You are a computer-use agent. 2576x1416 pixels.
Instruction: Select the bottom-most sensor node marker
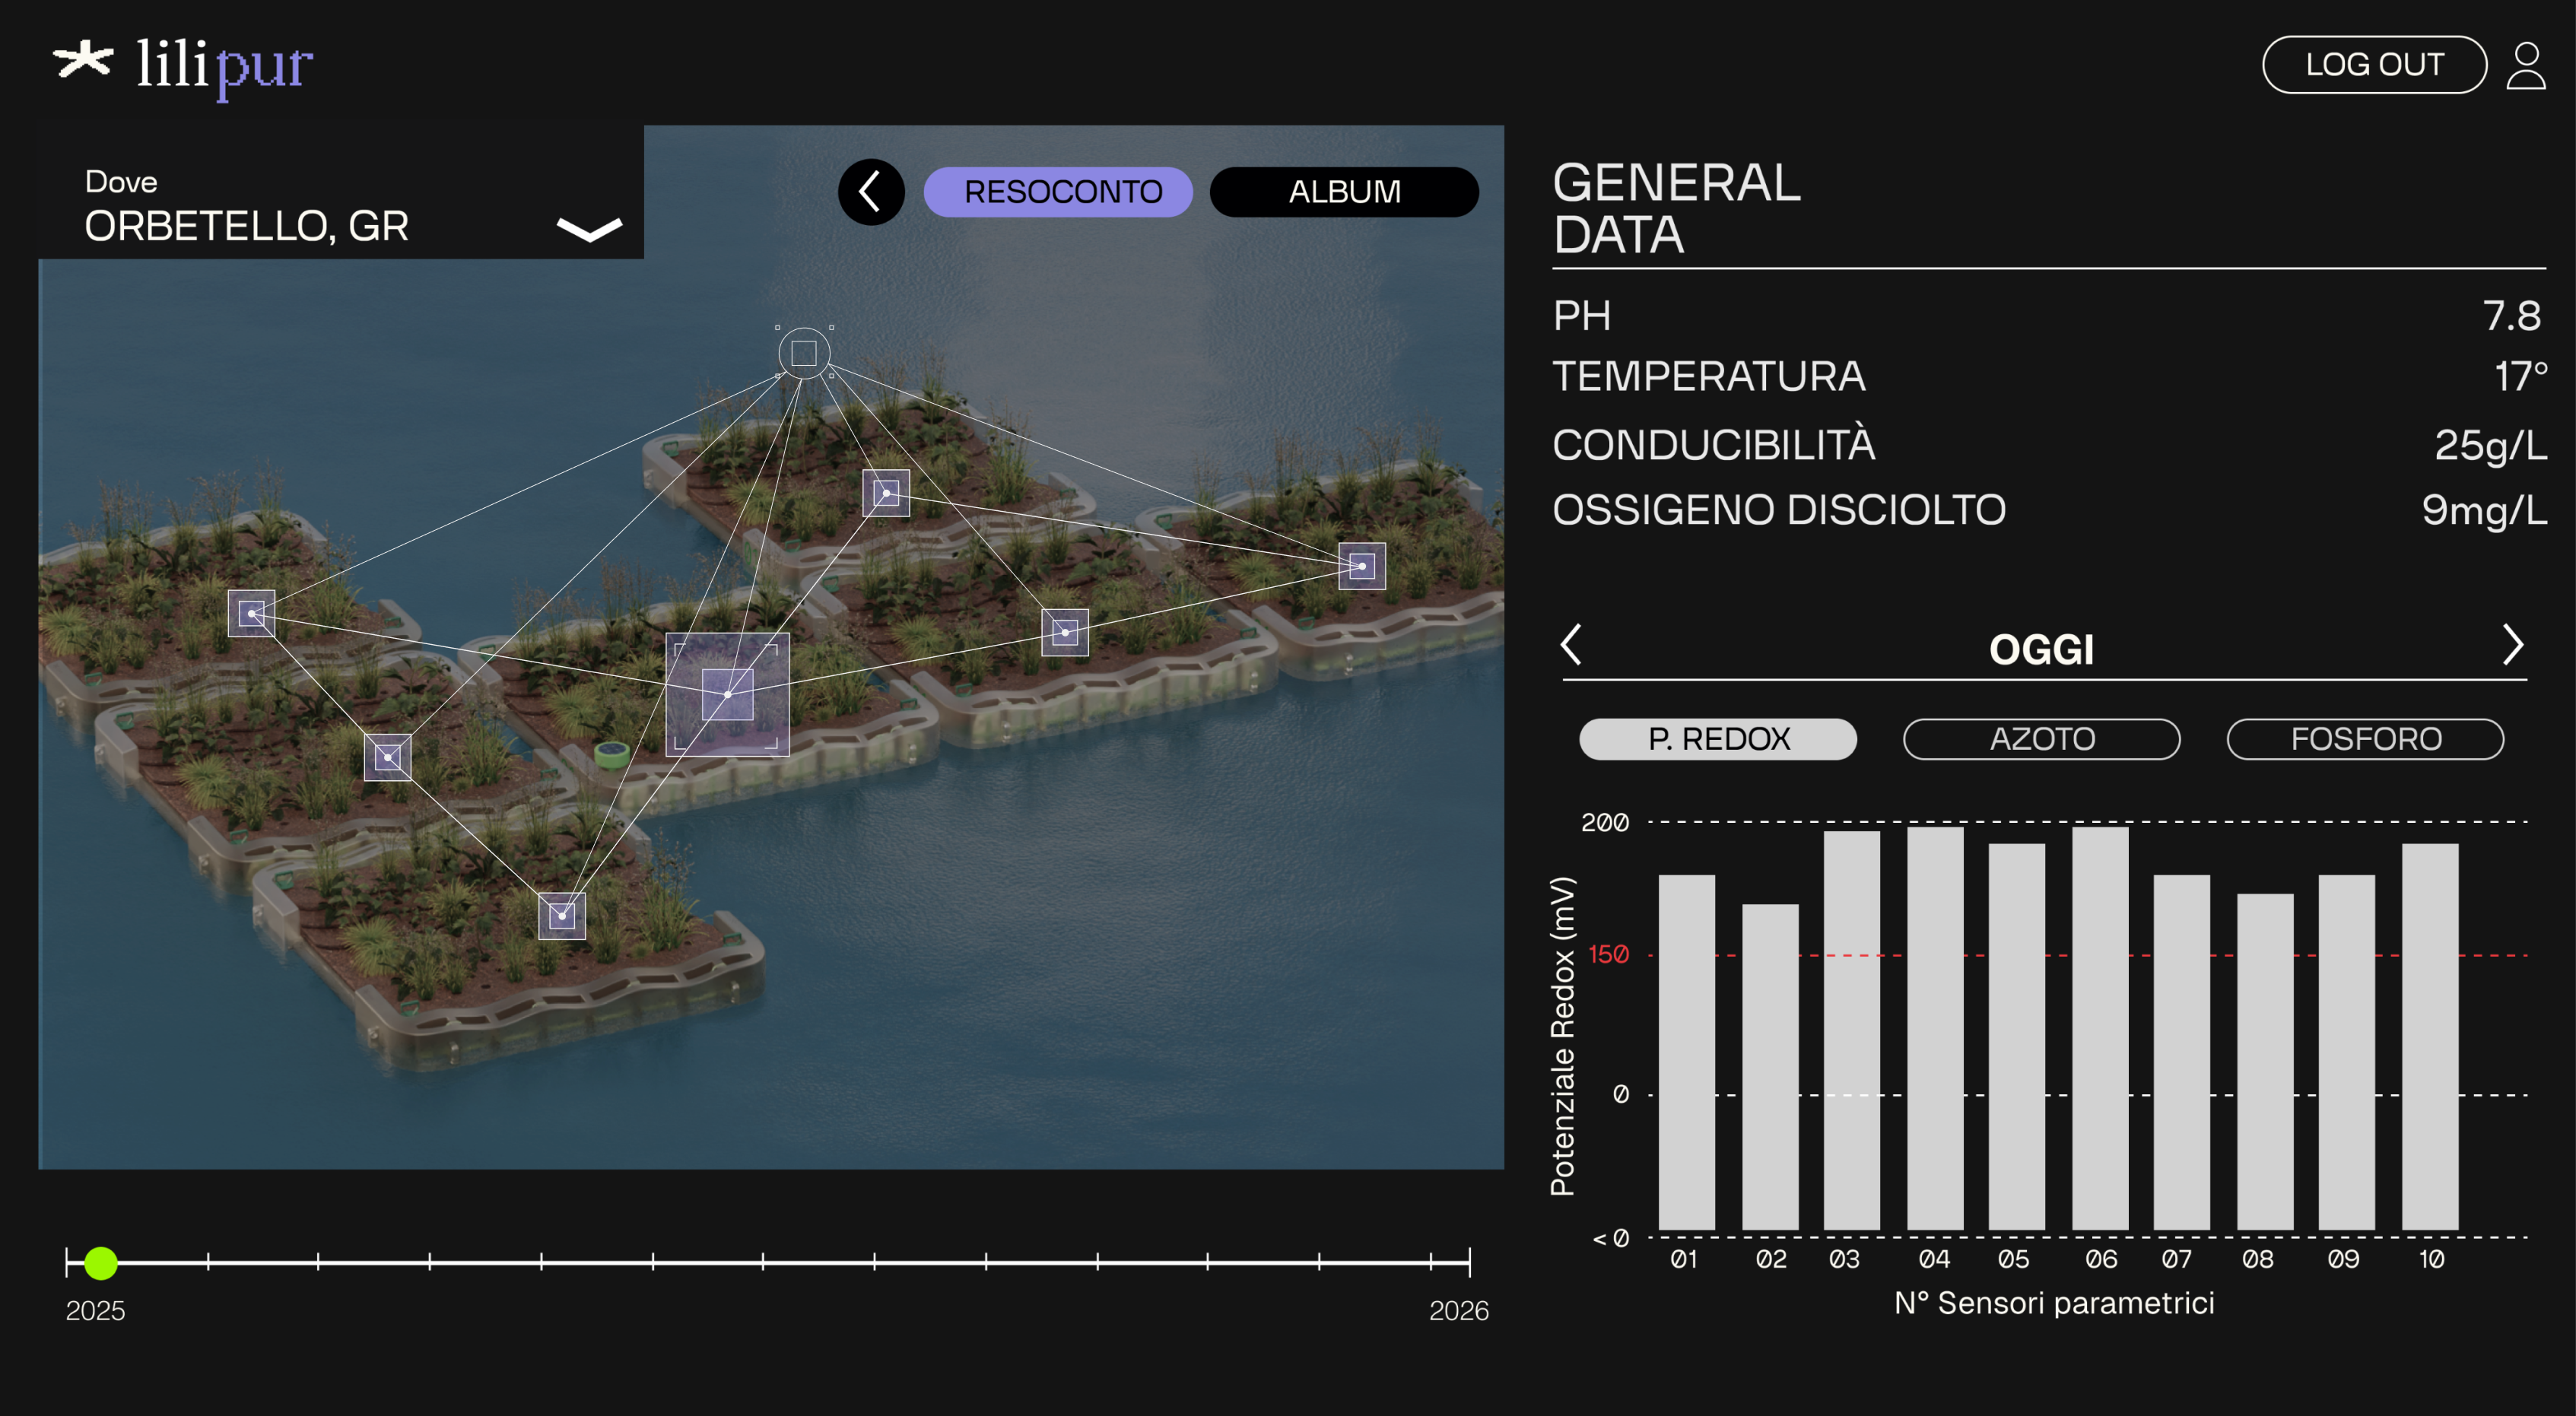click(562, 915)
